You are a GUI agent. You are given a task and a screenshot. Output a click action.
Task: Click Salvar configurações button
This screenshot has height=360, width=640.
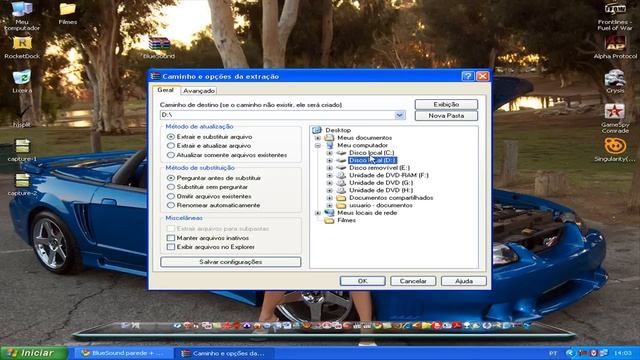(x=231, y=262)
